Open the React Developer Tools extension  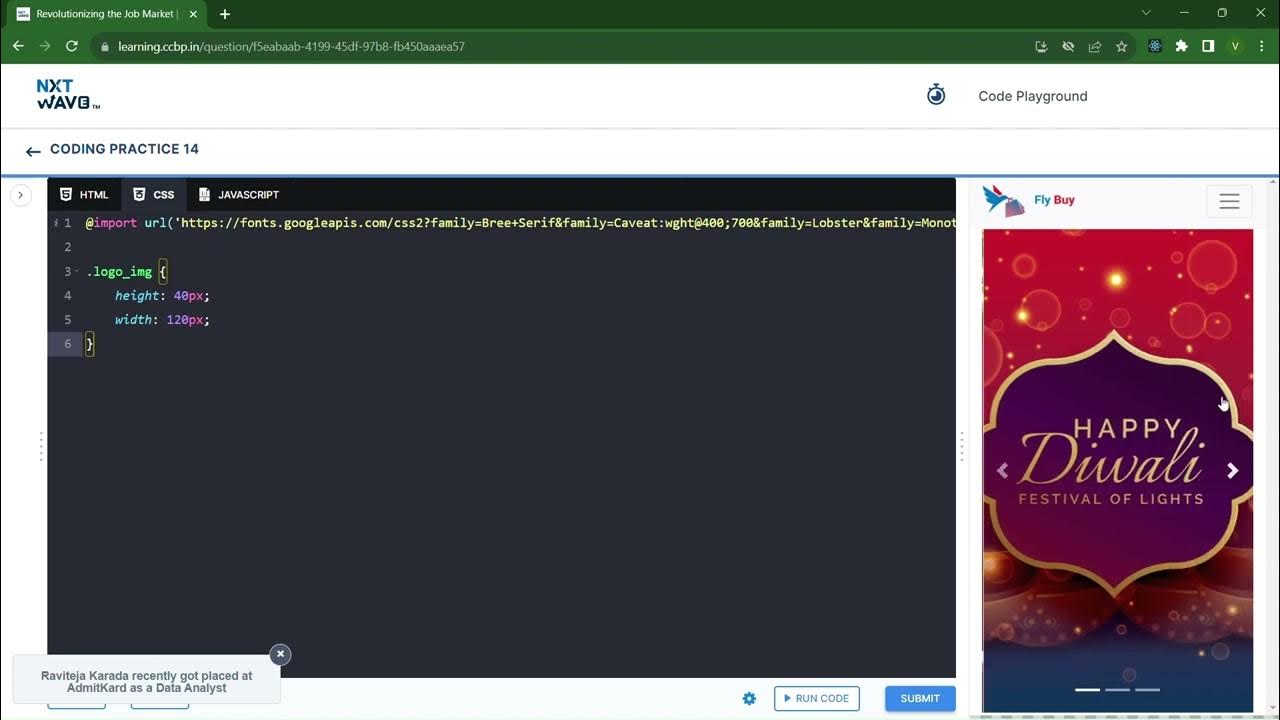click(1155, 46)
